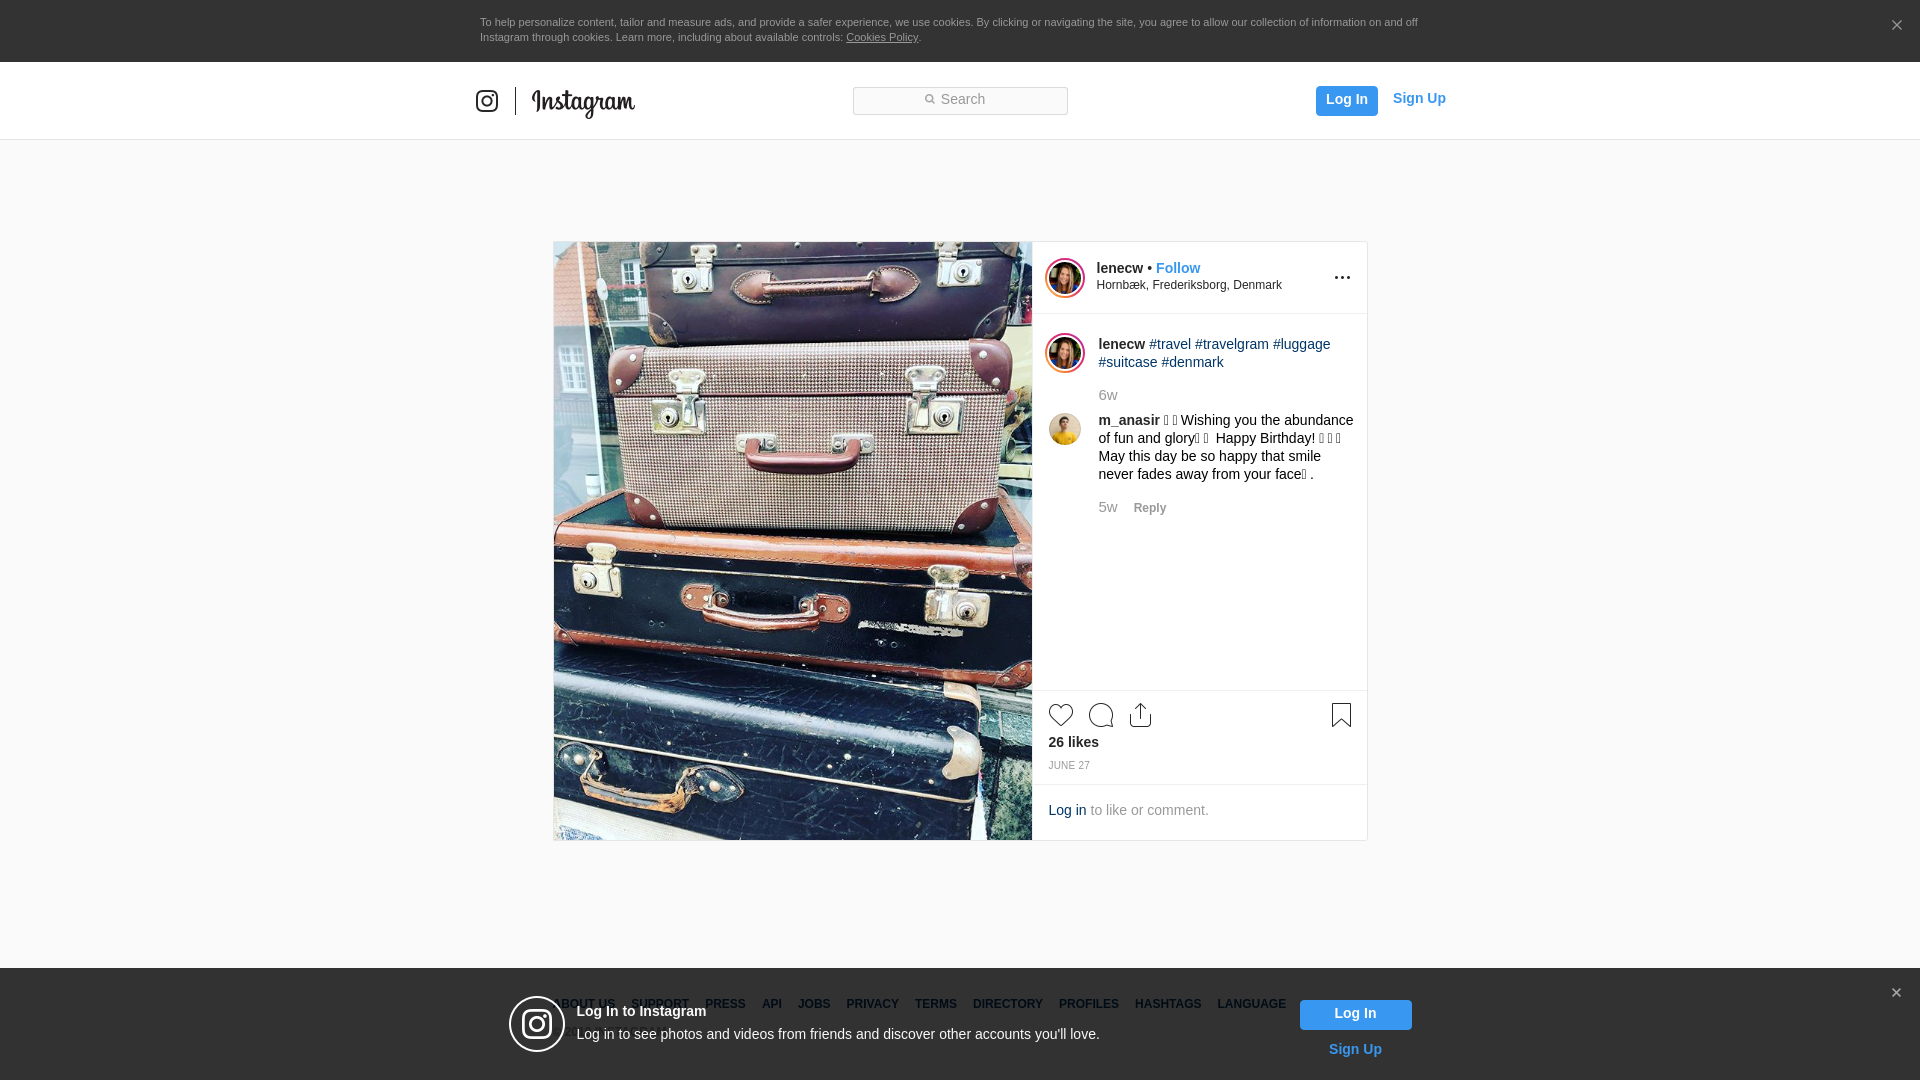The height and width of the screenshot is (1080, 1920).
Task: Open the #luggage hashtag link
Action: tap(1301, 344)
